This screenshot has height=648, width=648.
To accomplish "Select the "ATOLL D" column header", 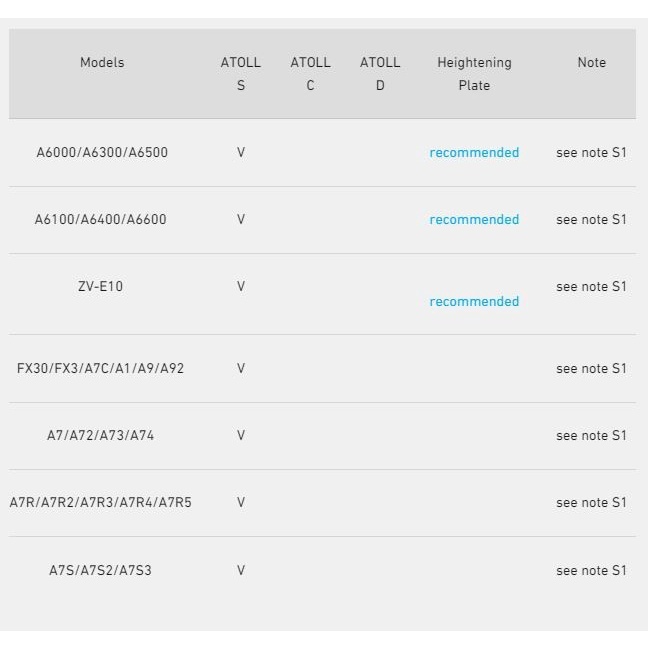I will pyautogui.click(x=380, y=74).
